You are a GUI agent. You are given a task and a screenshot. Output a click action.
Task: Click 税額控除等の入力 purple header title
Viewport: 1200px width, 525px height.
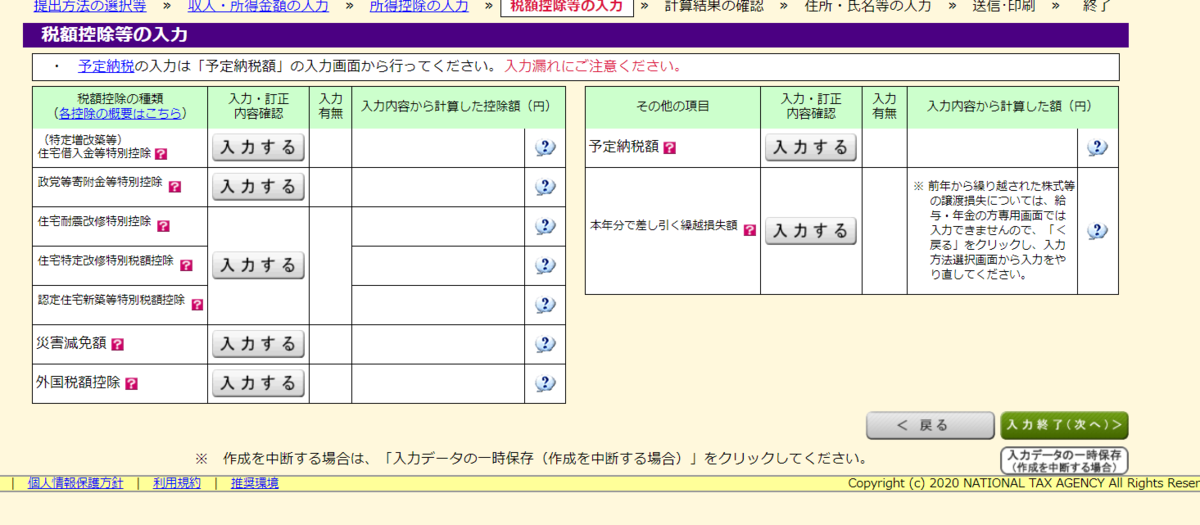[114, 35]
